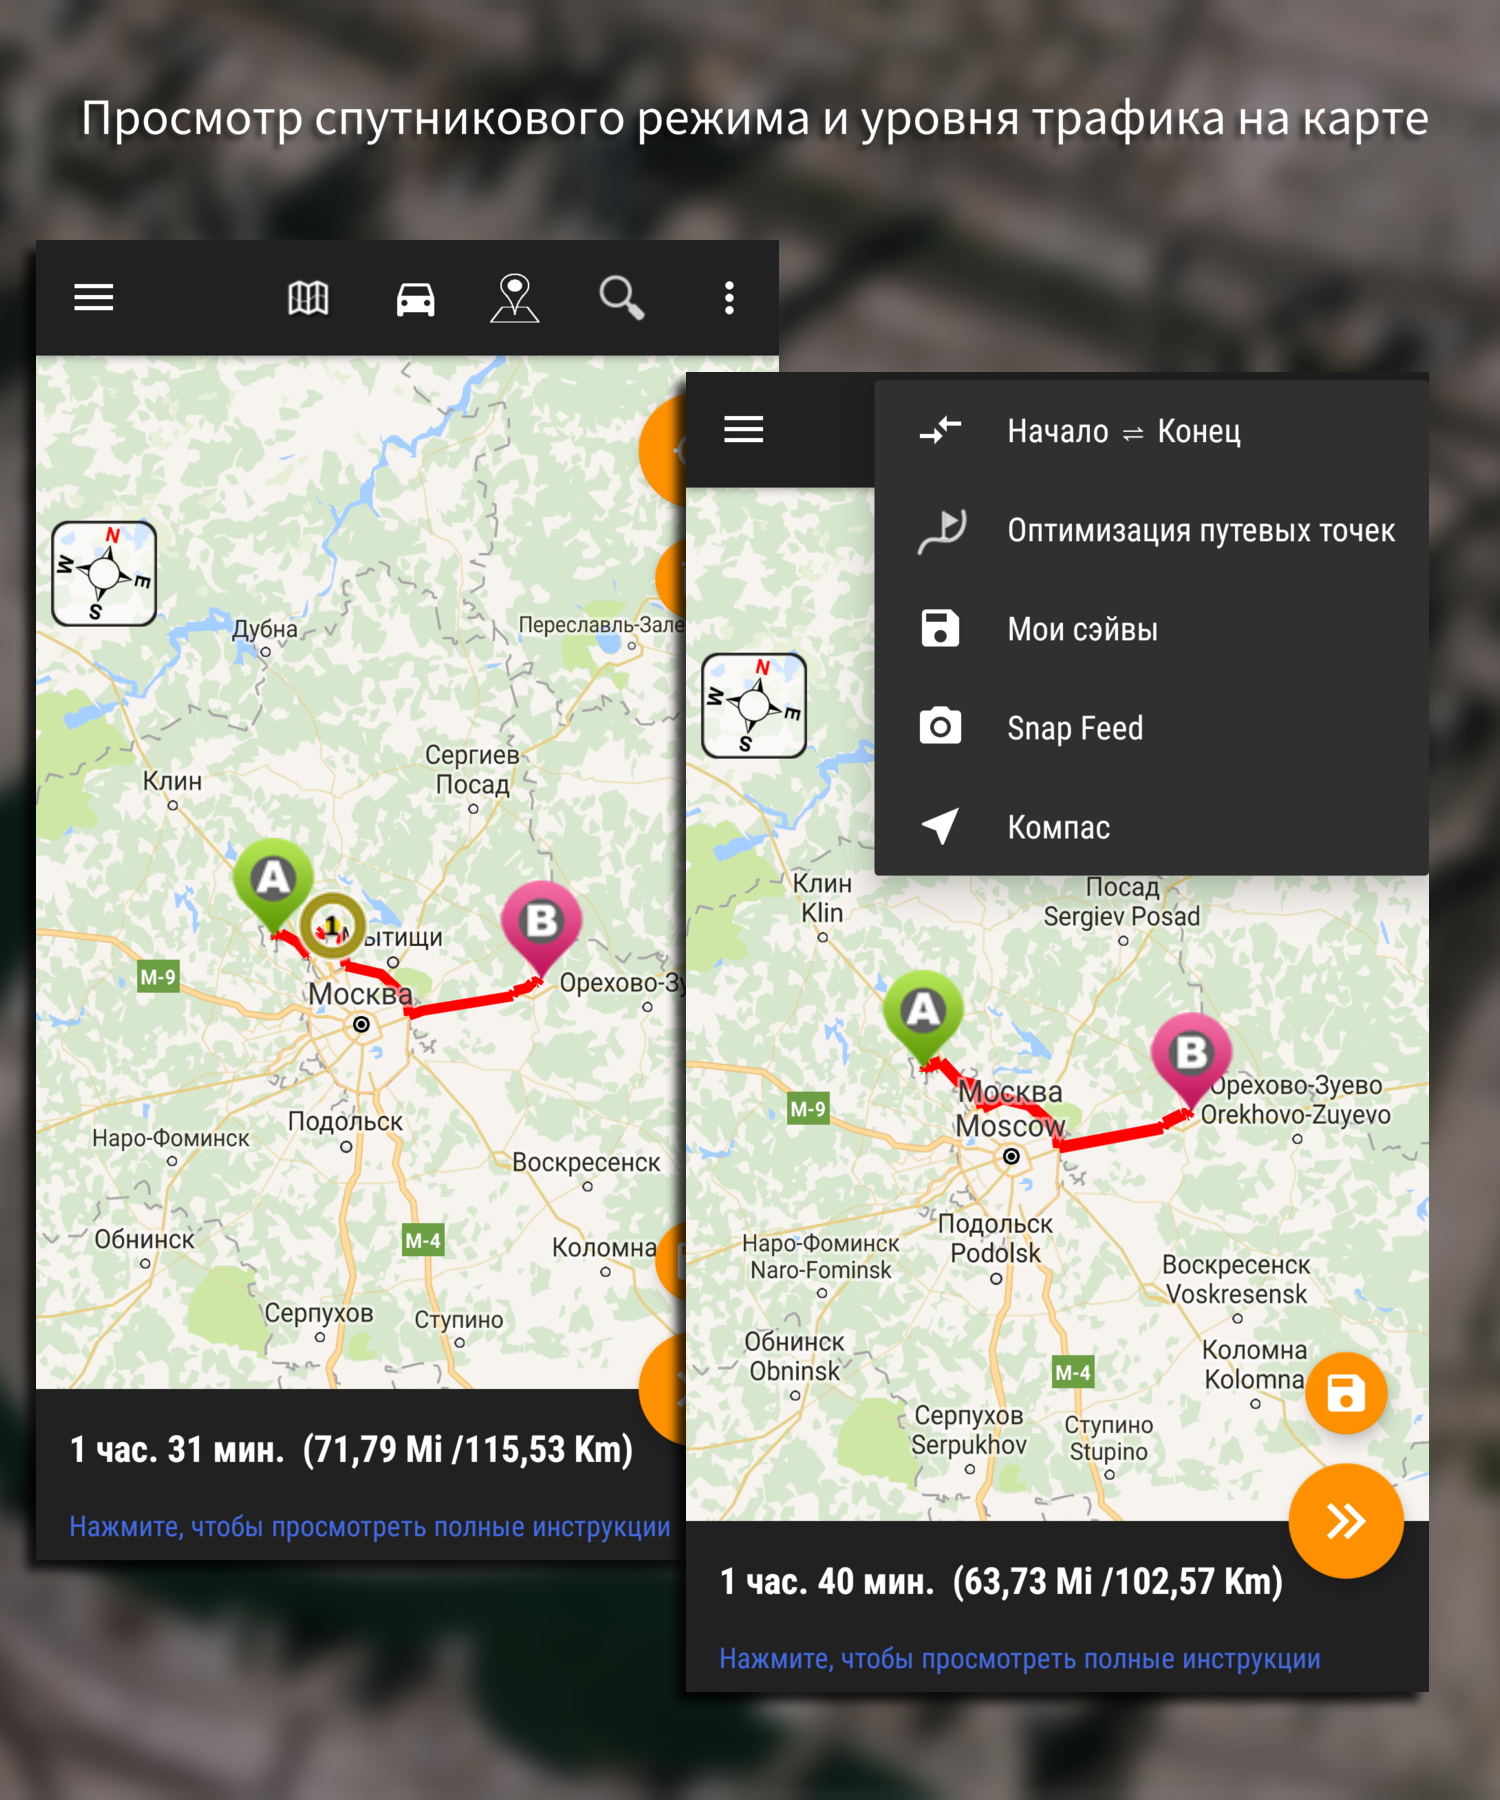Tap M-4 highway badge on left map
Screen dimensions: 1500x1800
[x=422, y=1240]
